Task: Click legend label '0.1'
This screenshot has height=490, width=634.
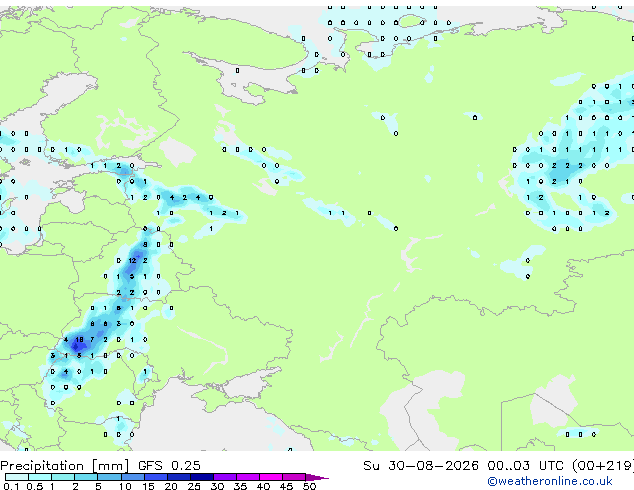Action: 11,486
